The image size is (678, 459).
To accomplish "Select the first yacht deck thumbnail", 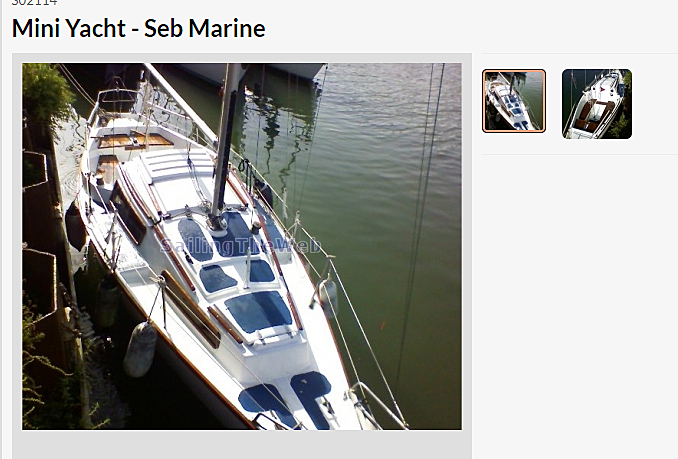I will (x=514, y=101).
